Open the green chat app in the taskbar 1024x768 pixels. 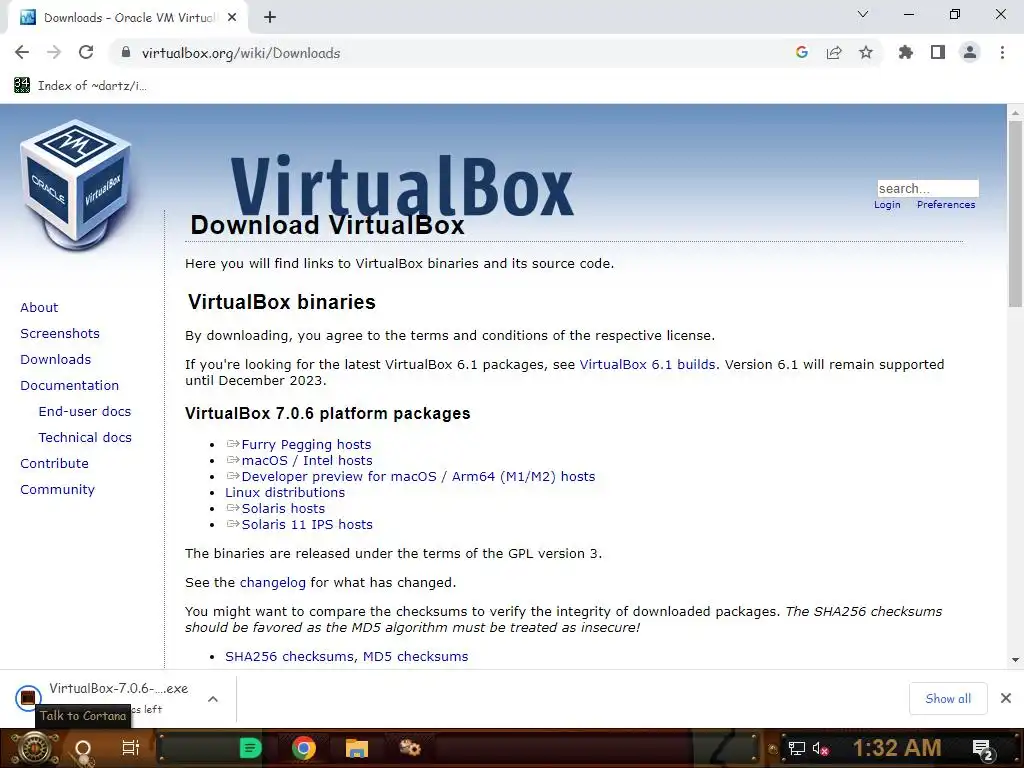pyautogui.click(x=250, y=748)
